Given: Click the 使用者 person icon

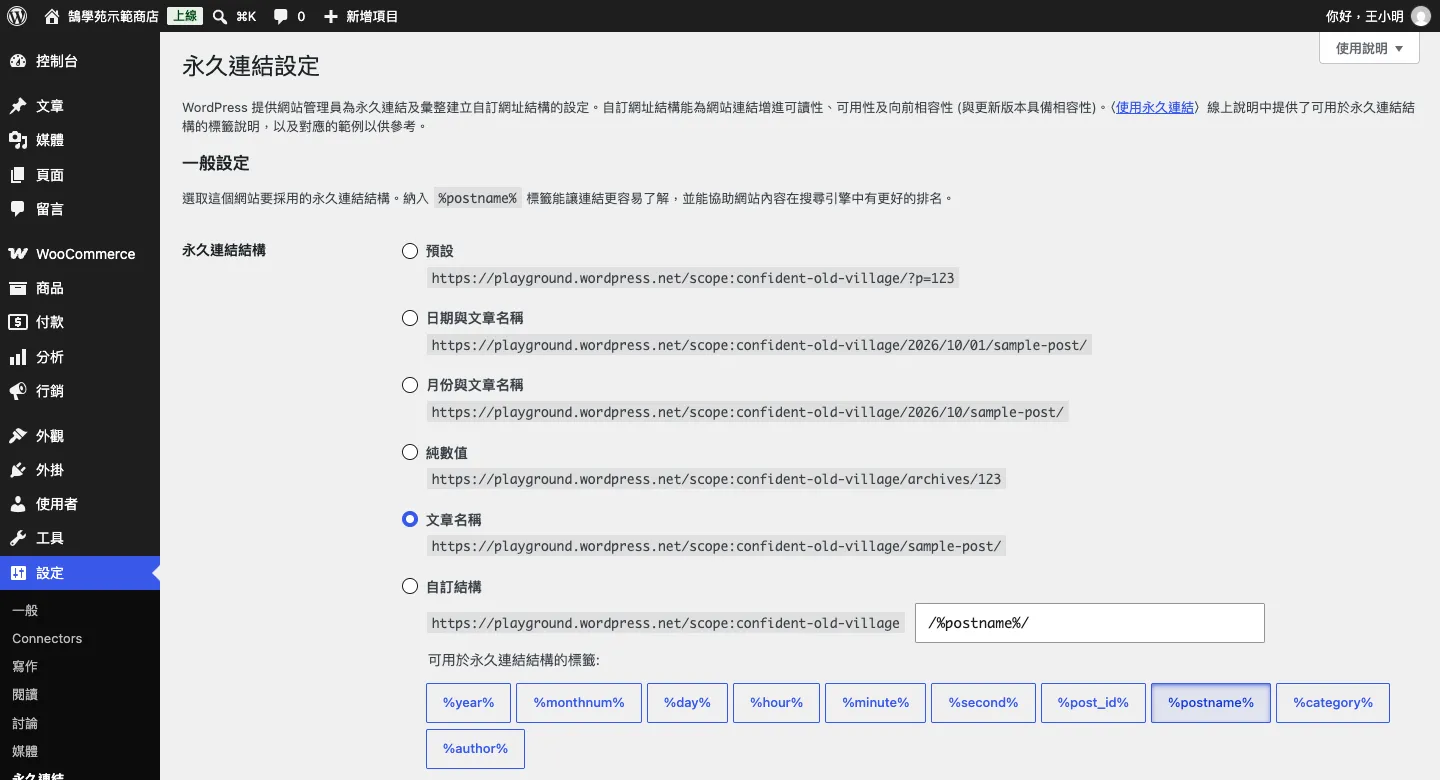Looking at the screenshot, I should click(18, 504).
